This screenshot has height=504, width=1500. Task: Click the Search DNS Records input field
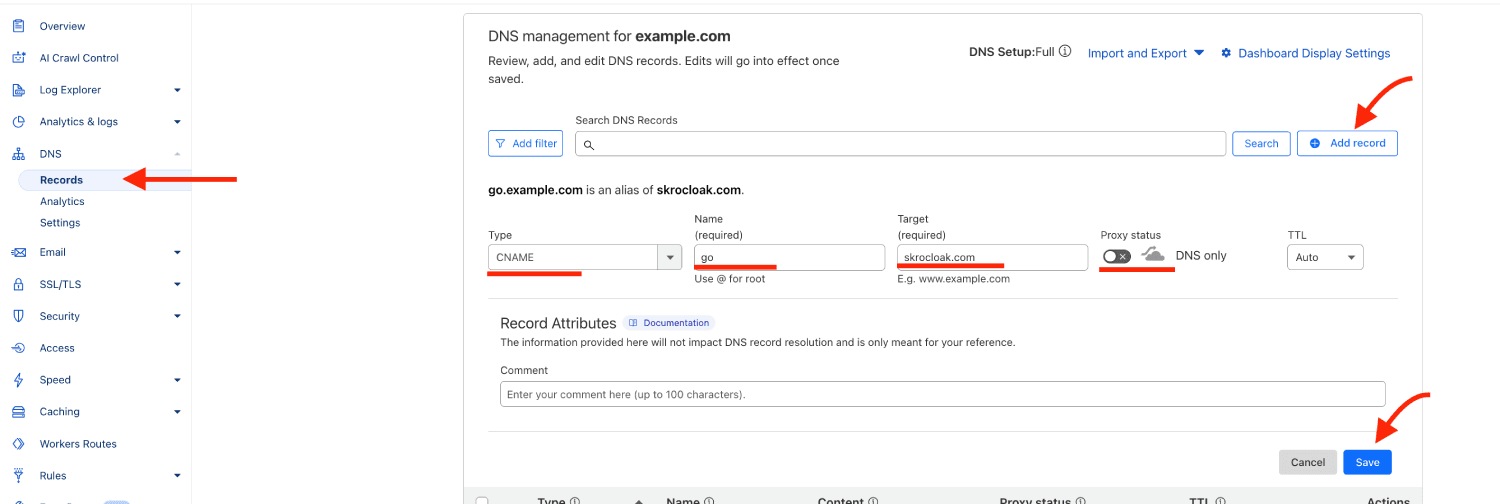coord(900,144)
